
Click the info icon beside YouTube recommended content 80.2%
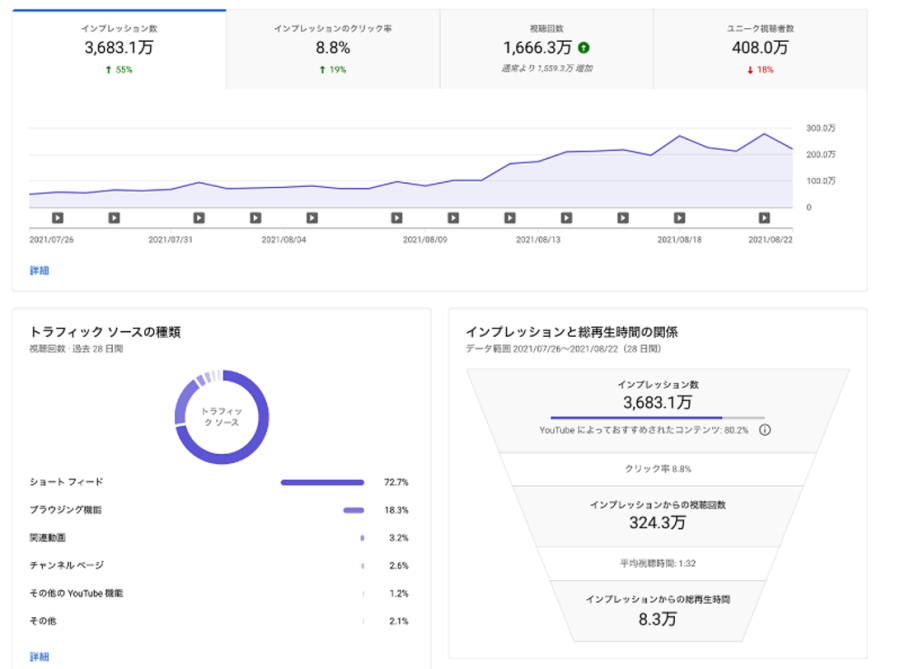click(765, 430)
